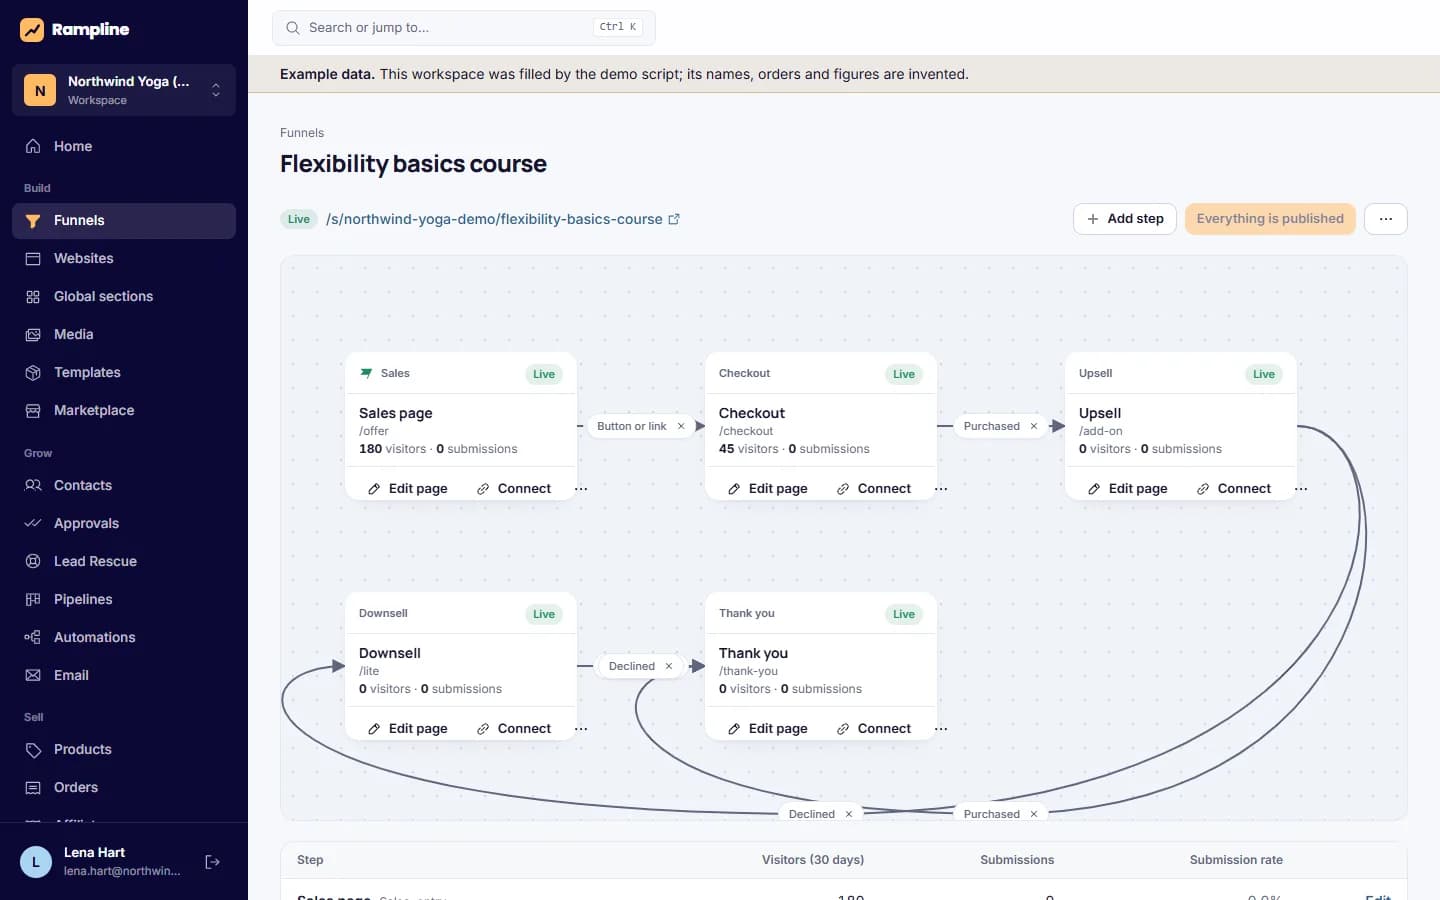Click the Contacts people icon
The width and height of the screenshot is (1440, 900).
[x=33, y=485]
